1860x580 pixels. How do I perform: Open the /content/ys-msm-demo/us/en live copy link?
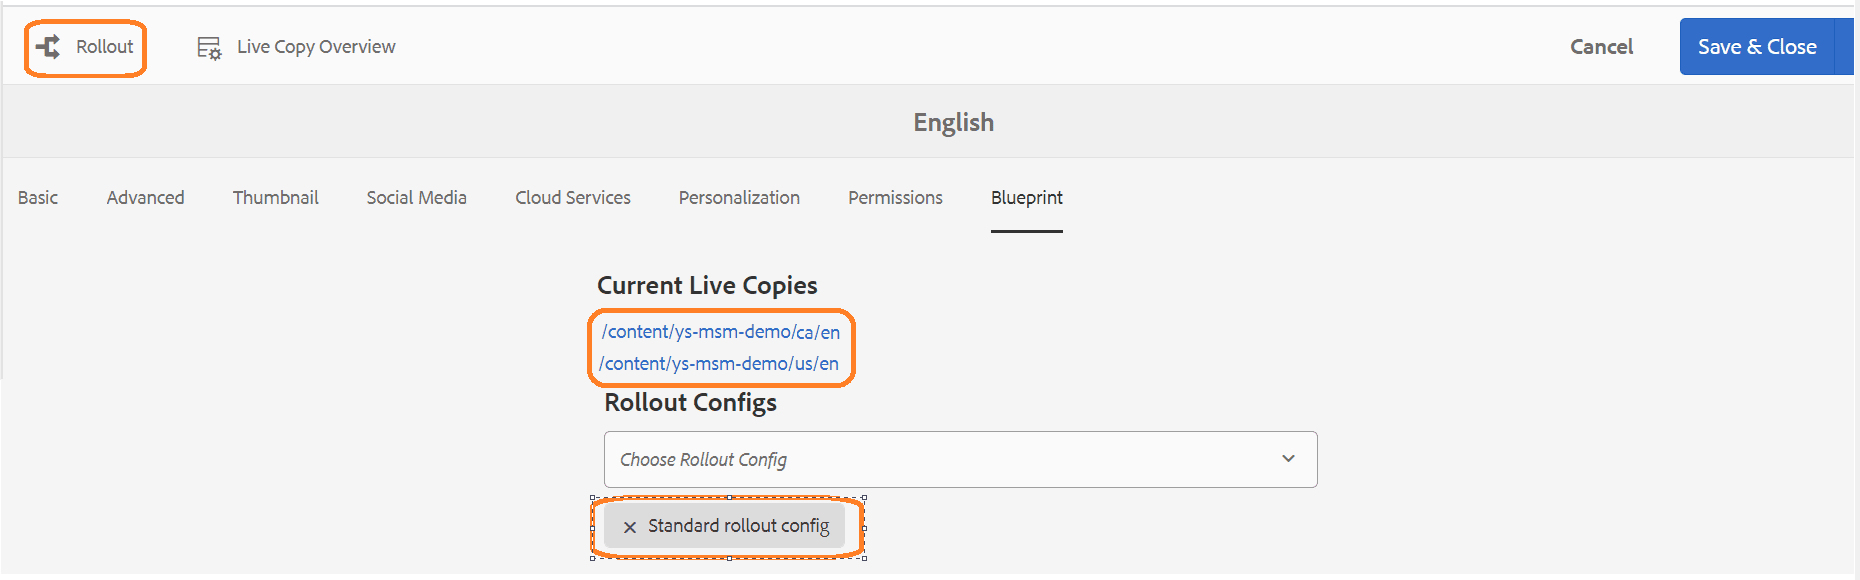pyautogui.click(x=719, y=364)
